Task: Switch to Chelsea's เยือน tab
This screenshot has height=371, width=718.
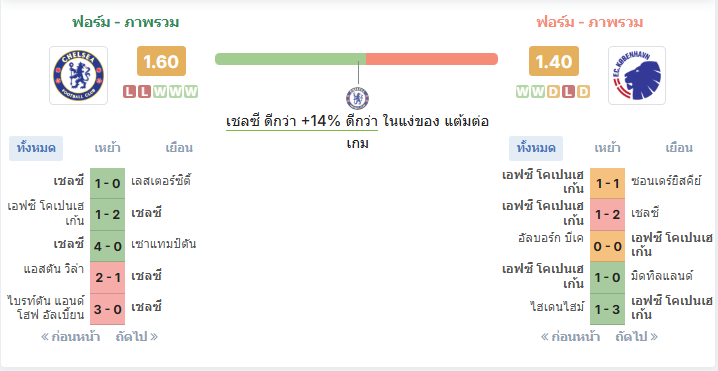Action: click(x=179, y=148)
